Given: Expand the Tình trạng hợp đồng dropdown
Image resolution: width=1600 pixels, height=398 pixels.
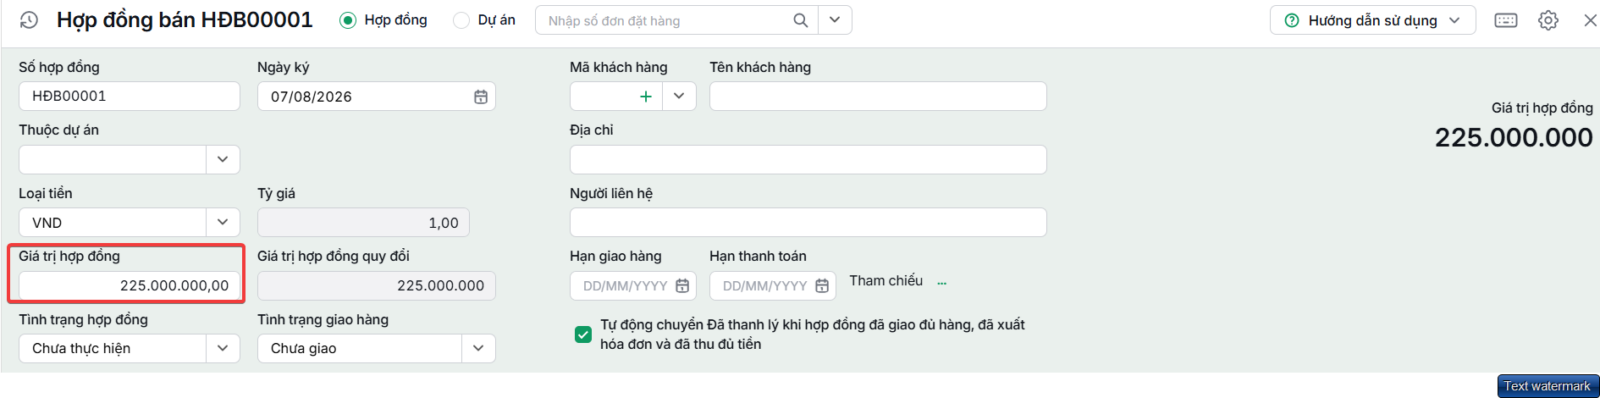Looking at the screenshot, I should point(223,348).
